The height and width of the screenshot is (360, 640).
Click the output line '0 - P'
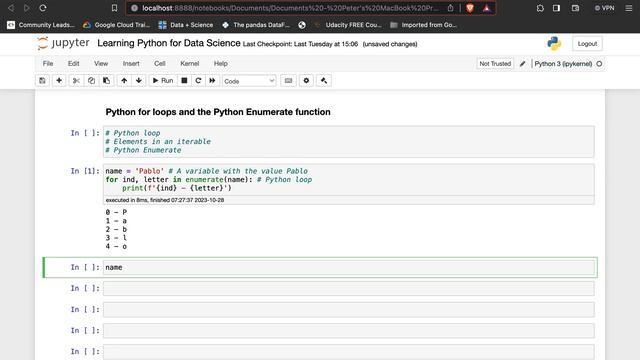click(116, 212)
